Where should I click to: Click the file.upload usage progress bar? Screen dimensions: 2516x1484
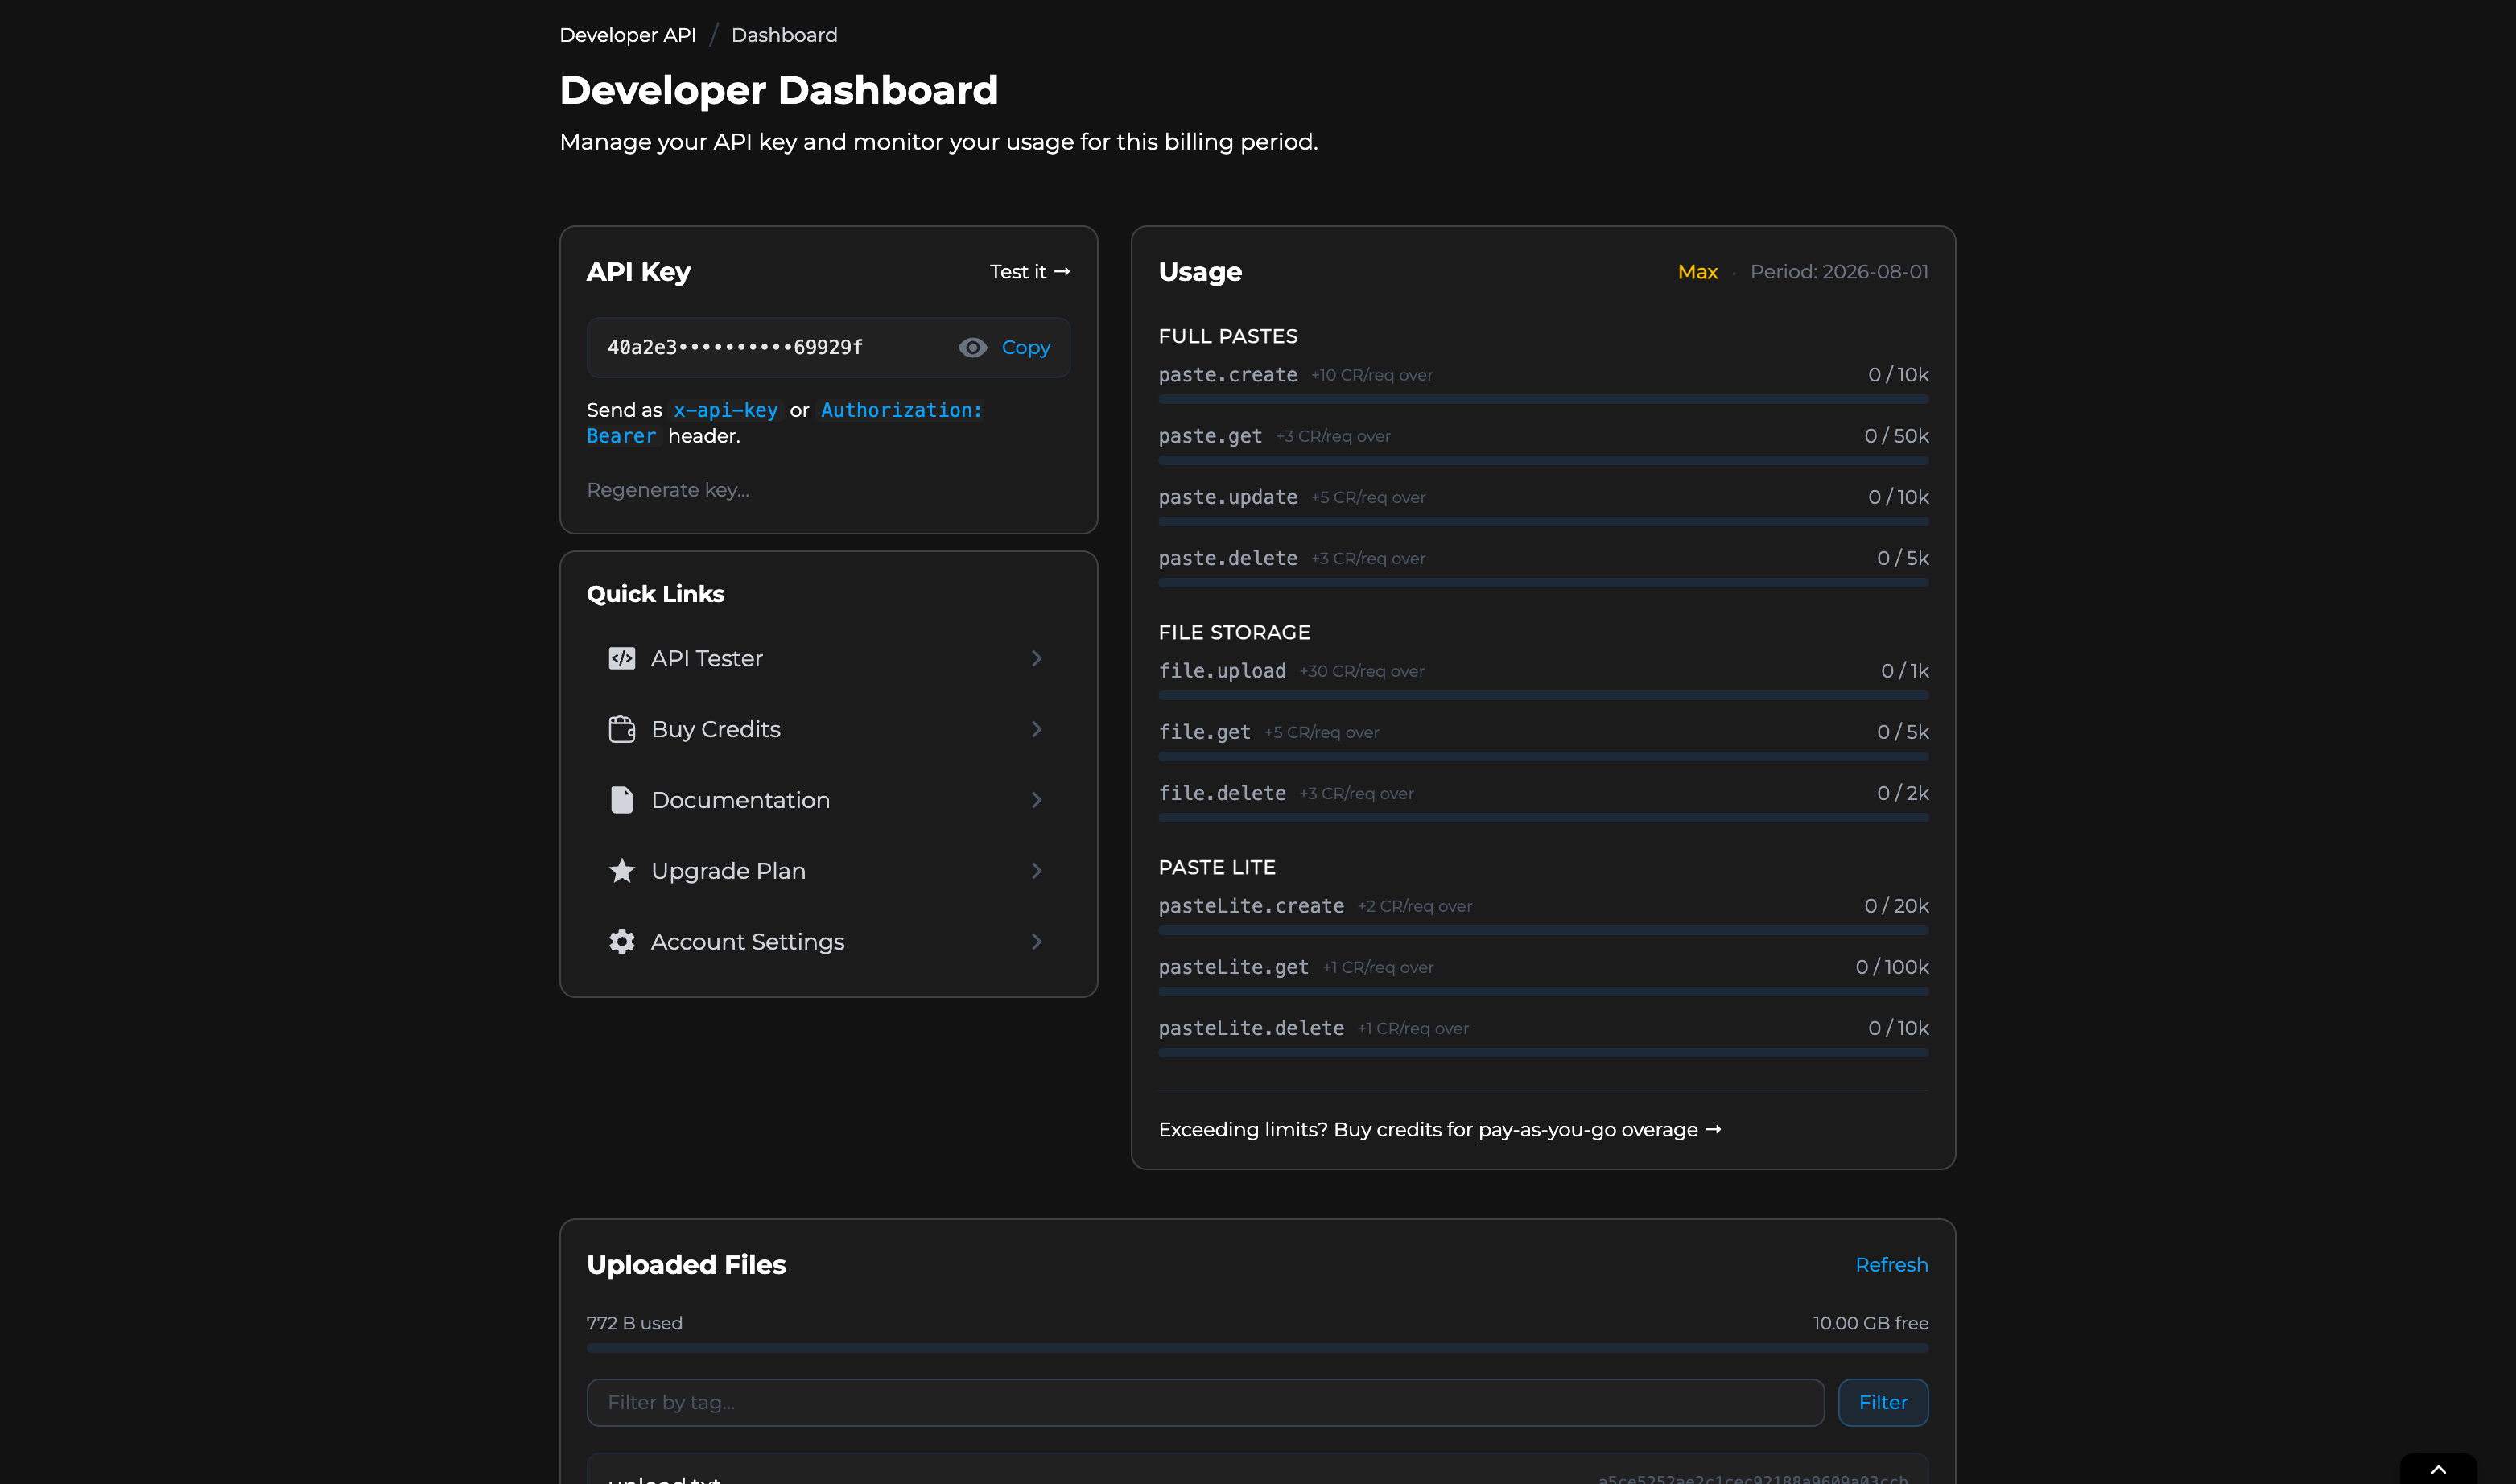pyautogui.click(x=1543, y=696)
